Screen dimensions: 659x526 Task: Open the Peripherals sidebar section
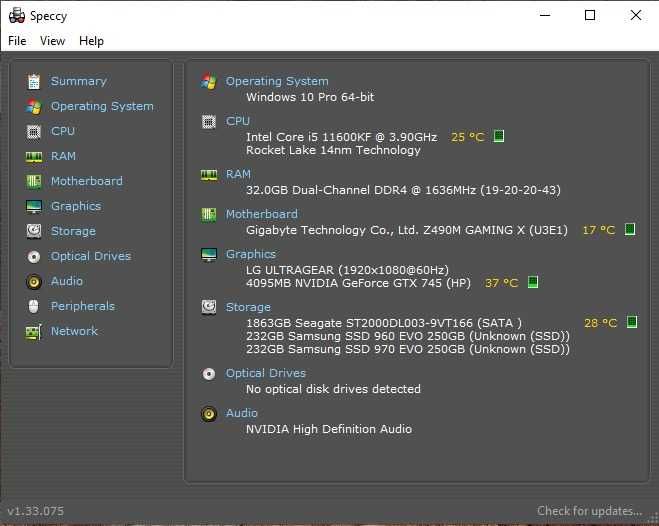point(82,306)
